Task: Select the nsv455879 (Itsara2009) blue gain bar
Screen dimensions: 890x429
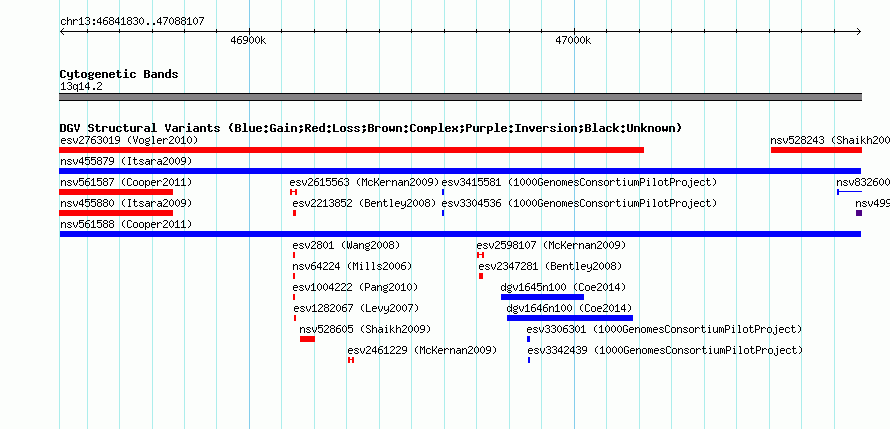Action: tap(460, 171)
